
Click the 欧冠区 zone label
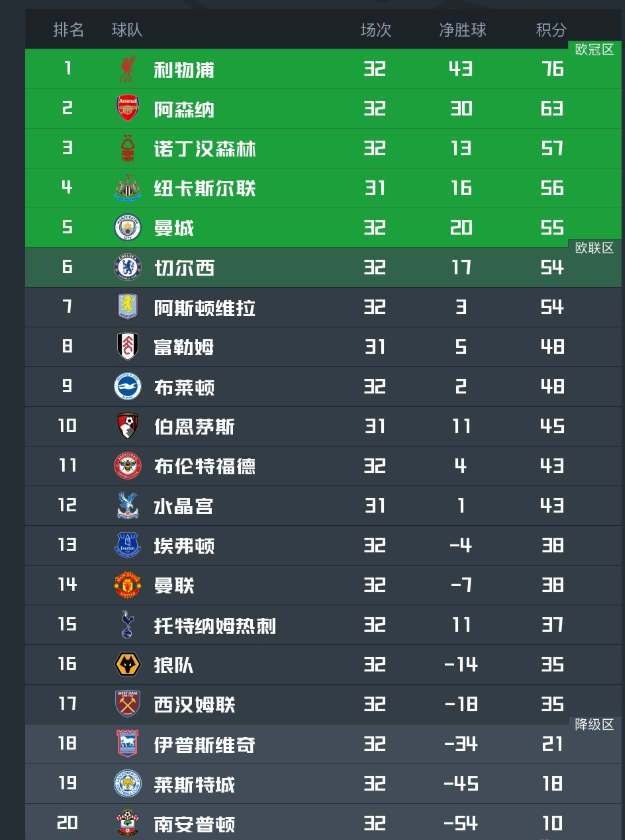pyautogui.click(x=594, y=50)
